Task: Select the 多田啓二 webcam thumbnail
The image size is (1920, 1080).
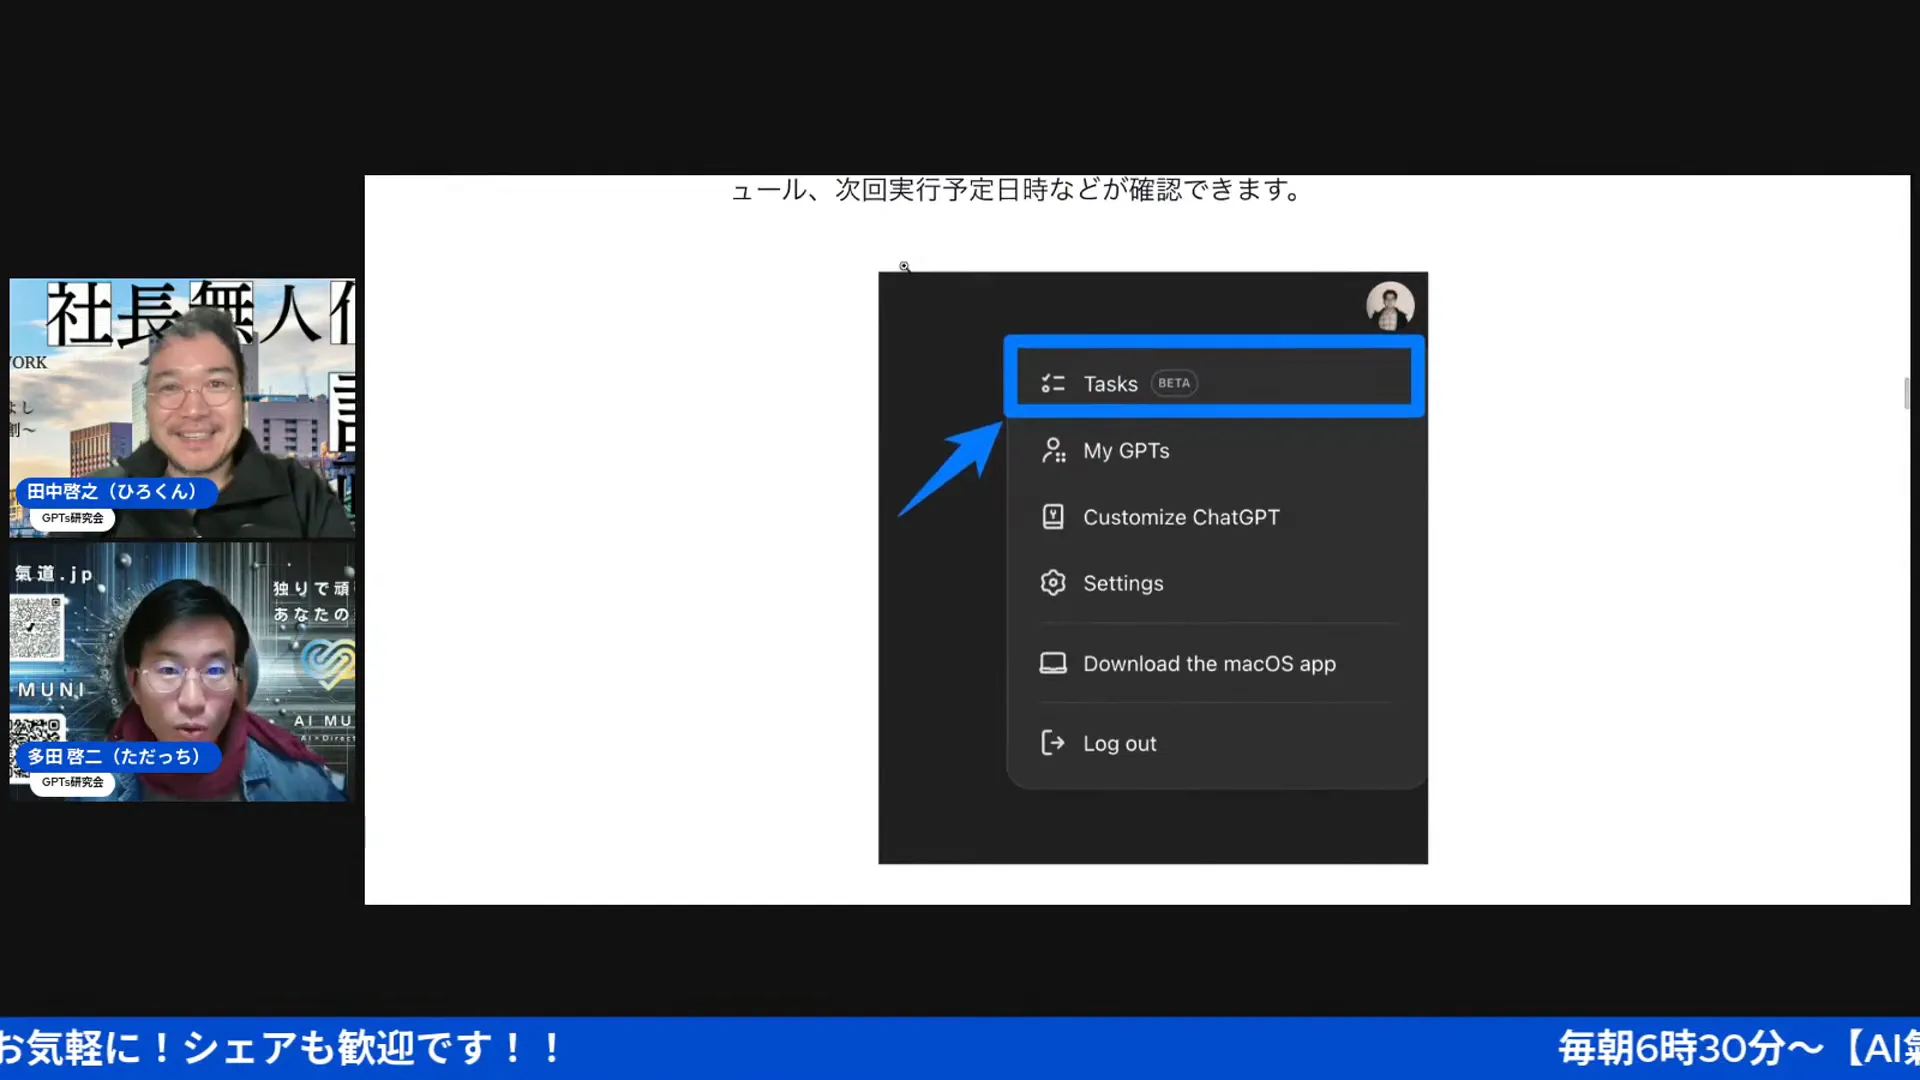Action: pyautogui.click(x=182, y=672)
